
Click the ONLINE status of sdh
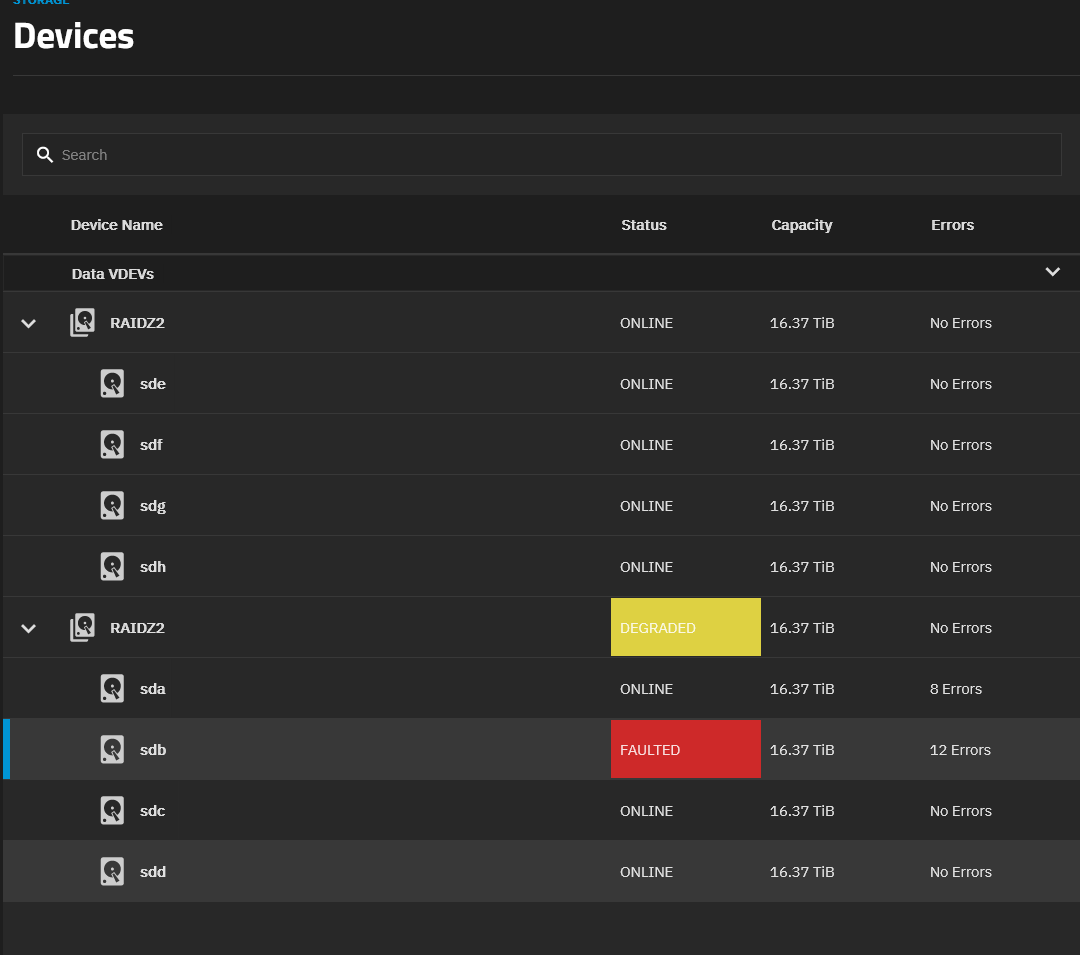(x=646, y=567)
